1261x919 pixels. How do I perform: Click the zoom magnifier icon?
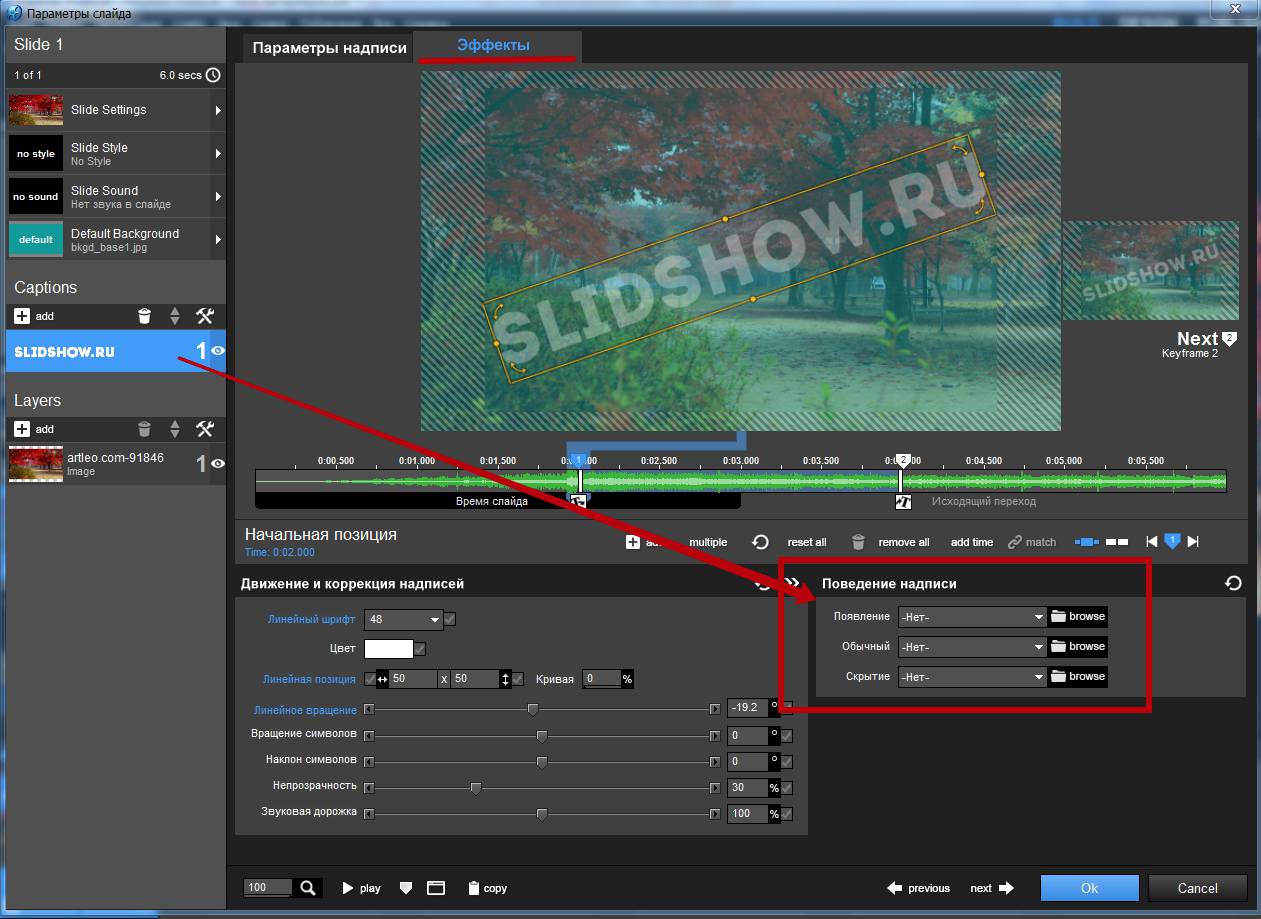point(308,887)
